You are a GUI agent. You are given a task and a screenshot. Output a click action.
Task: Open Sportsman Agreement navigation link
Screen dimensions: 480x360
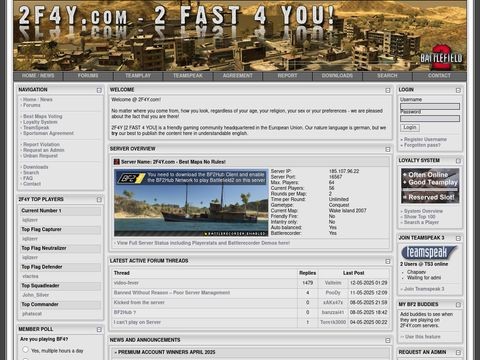pos(48,133)
